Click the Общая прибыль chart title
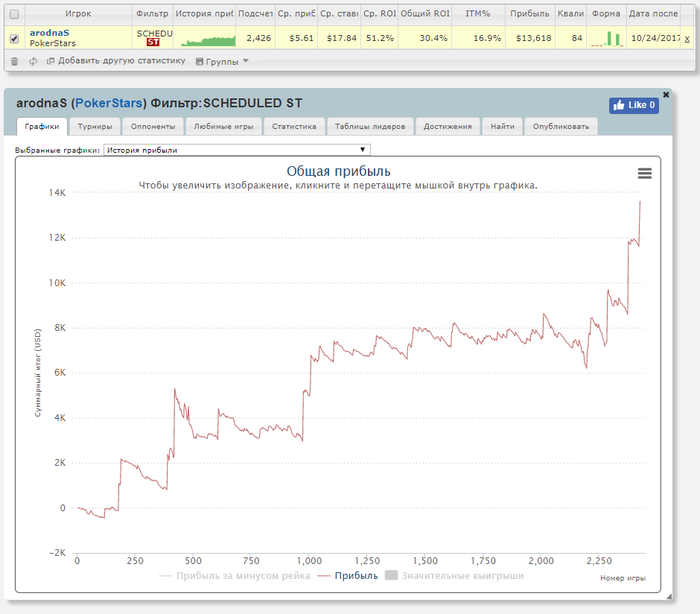This screenshot has width=700, height=614. coord(338,171)
